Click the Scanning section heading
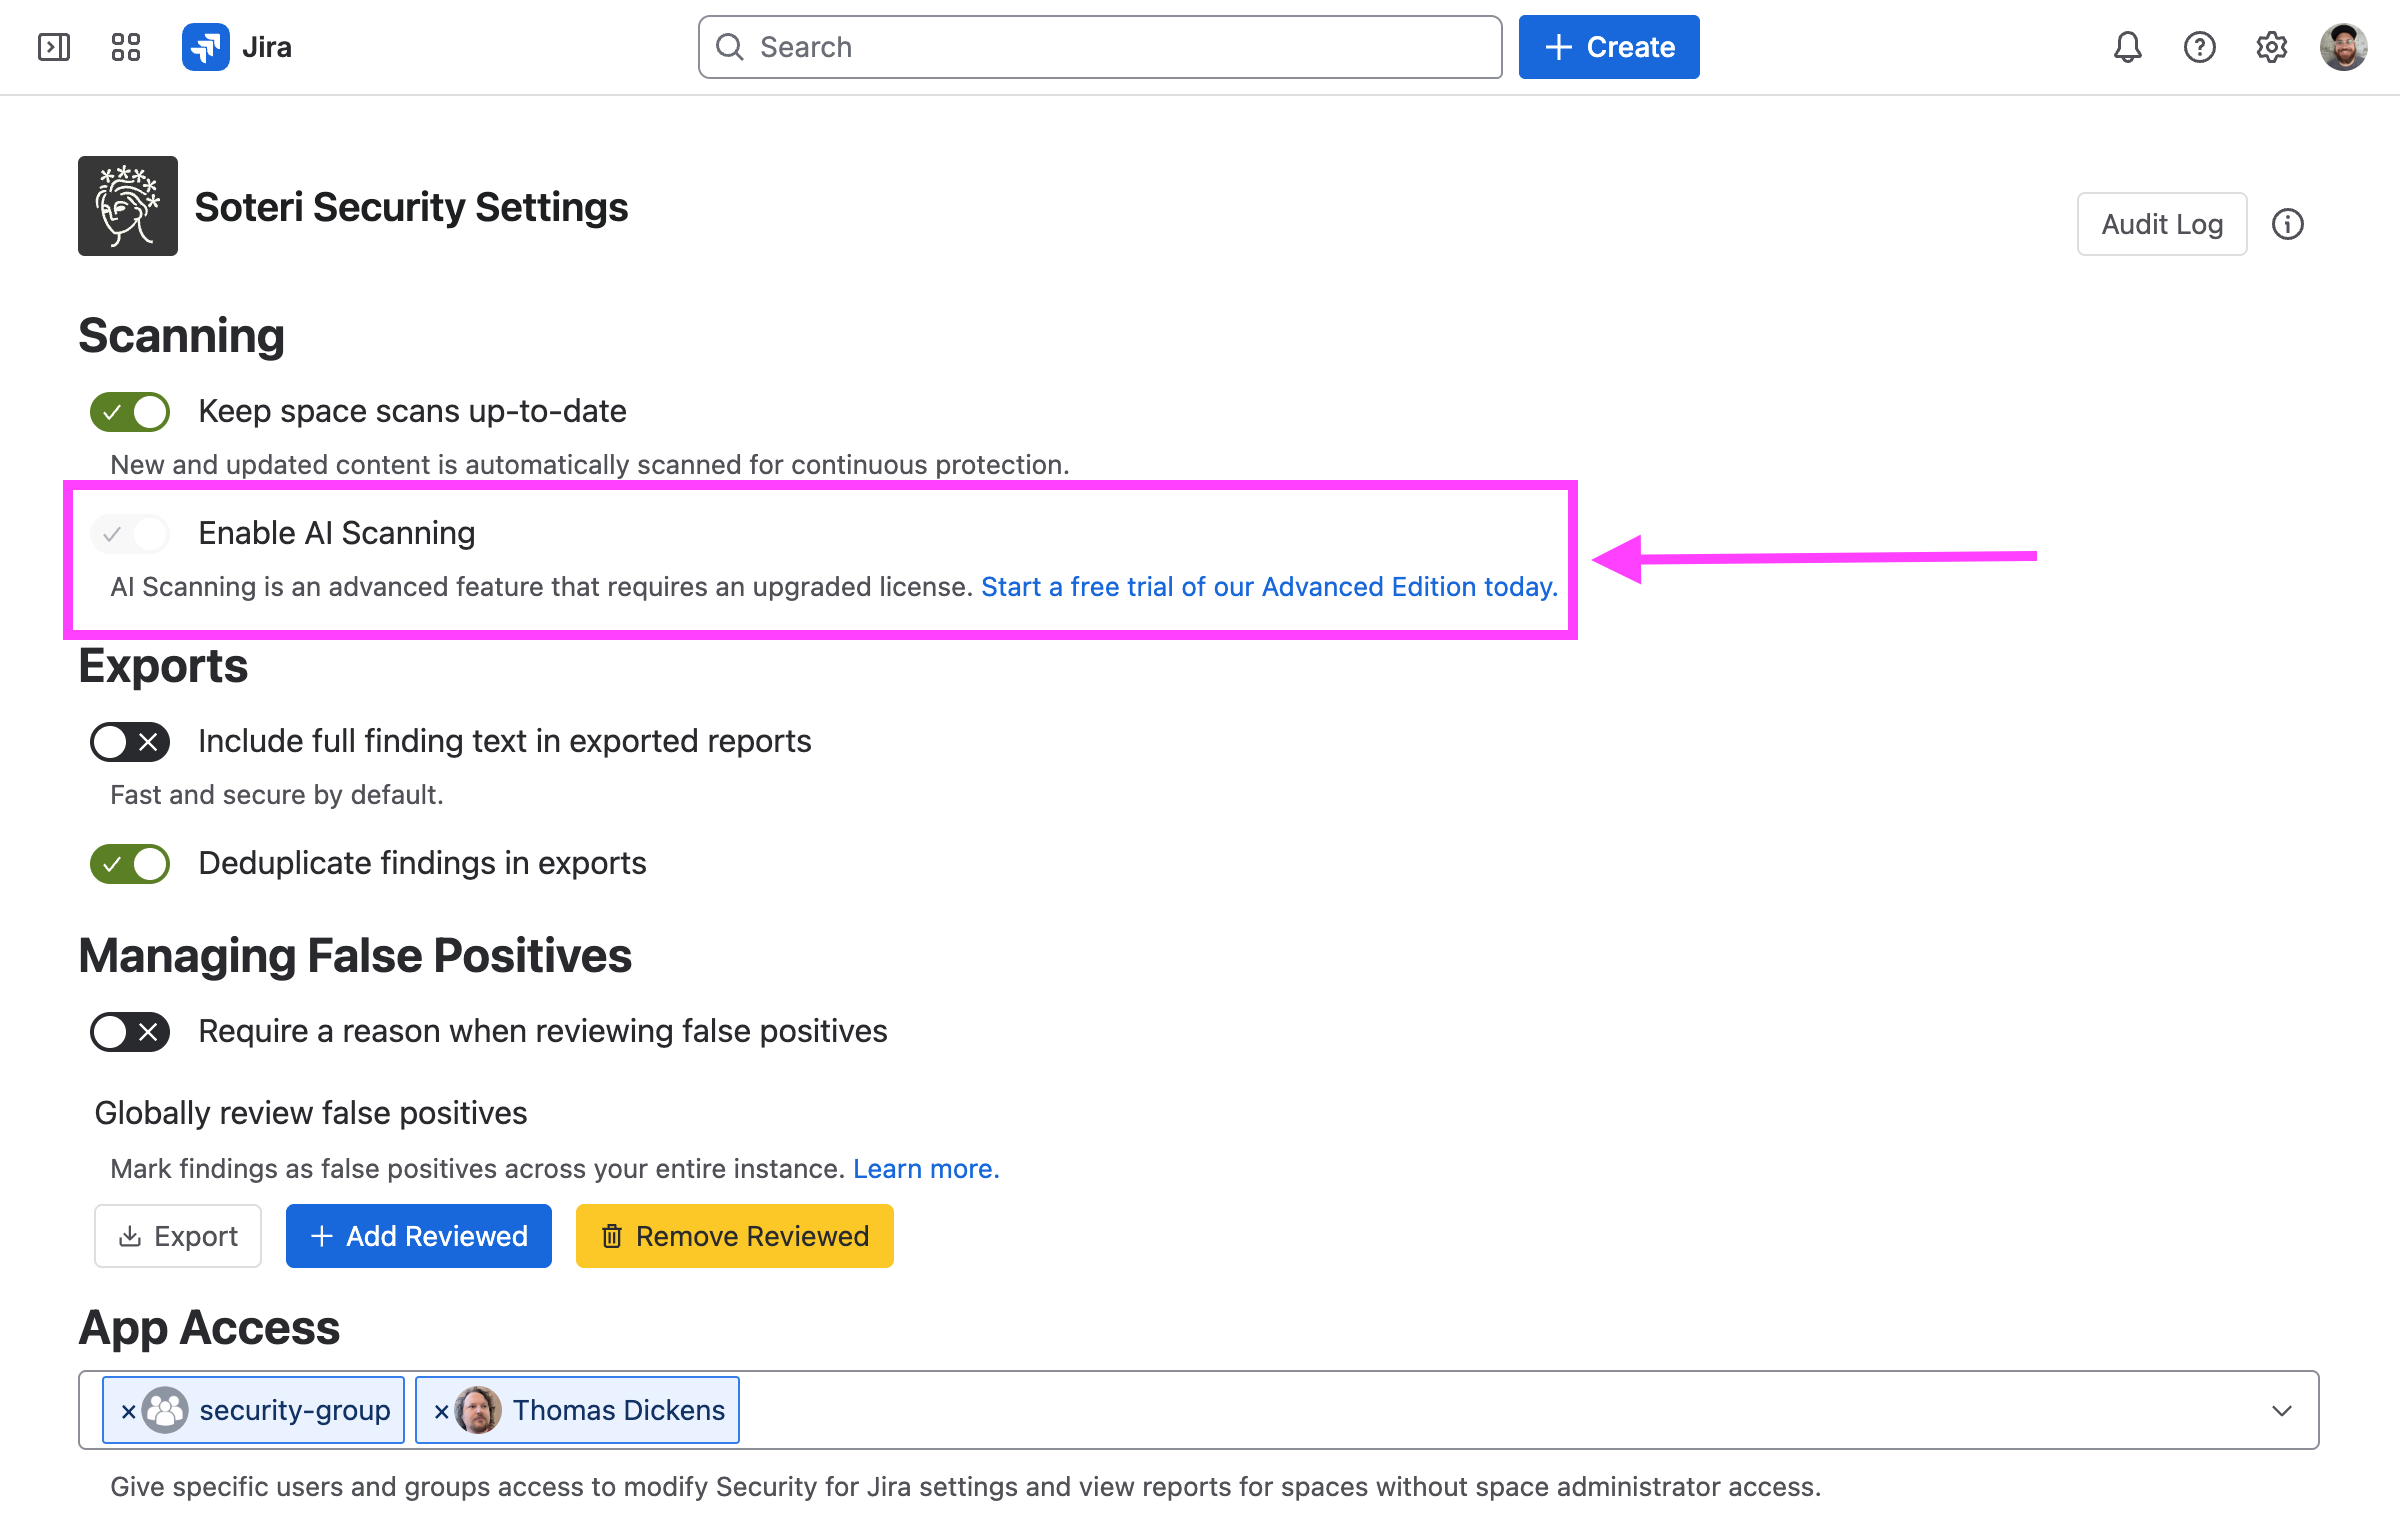Image resolution: width=2400 pixels, height=1524 pixels. (181, 336)
